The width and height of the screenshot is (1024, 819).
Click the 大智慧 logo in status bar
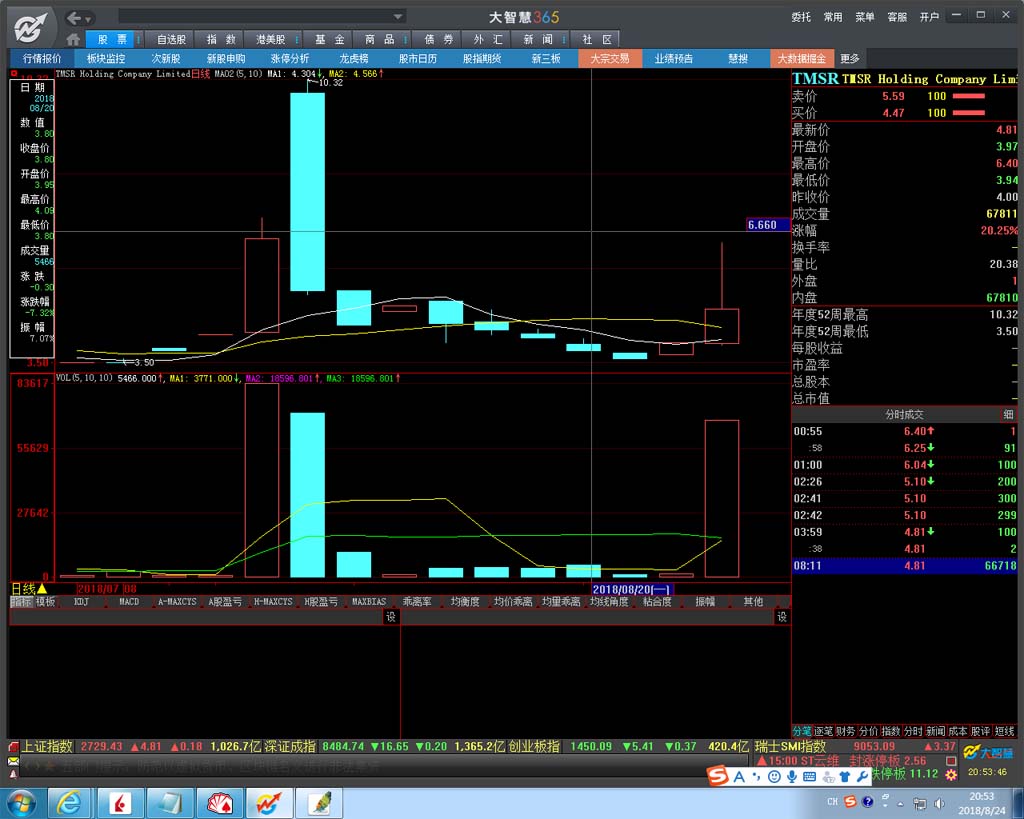989,753
